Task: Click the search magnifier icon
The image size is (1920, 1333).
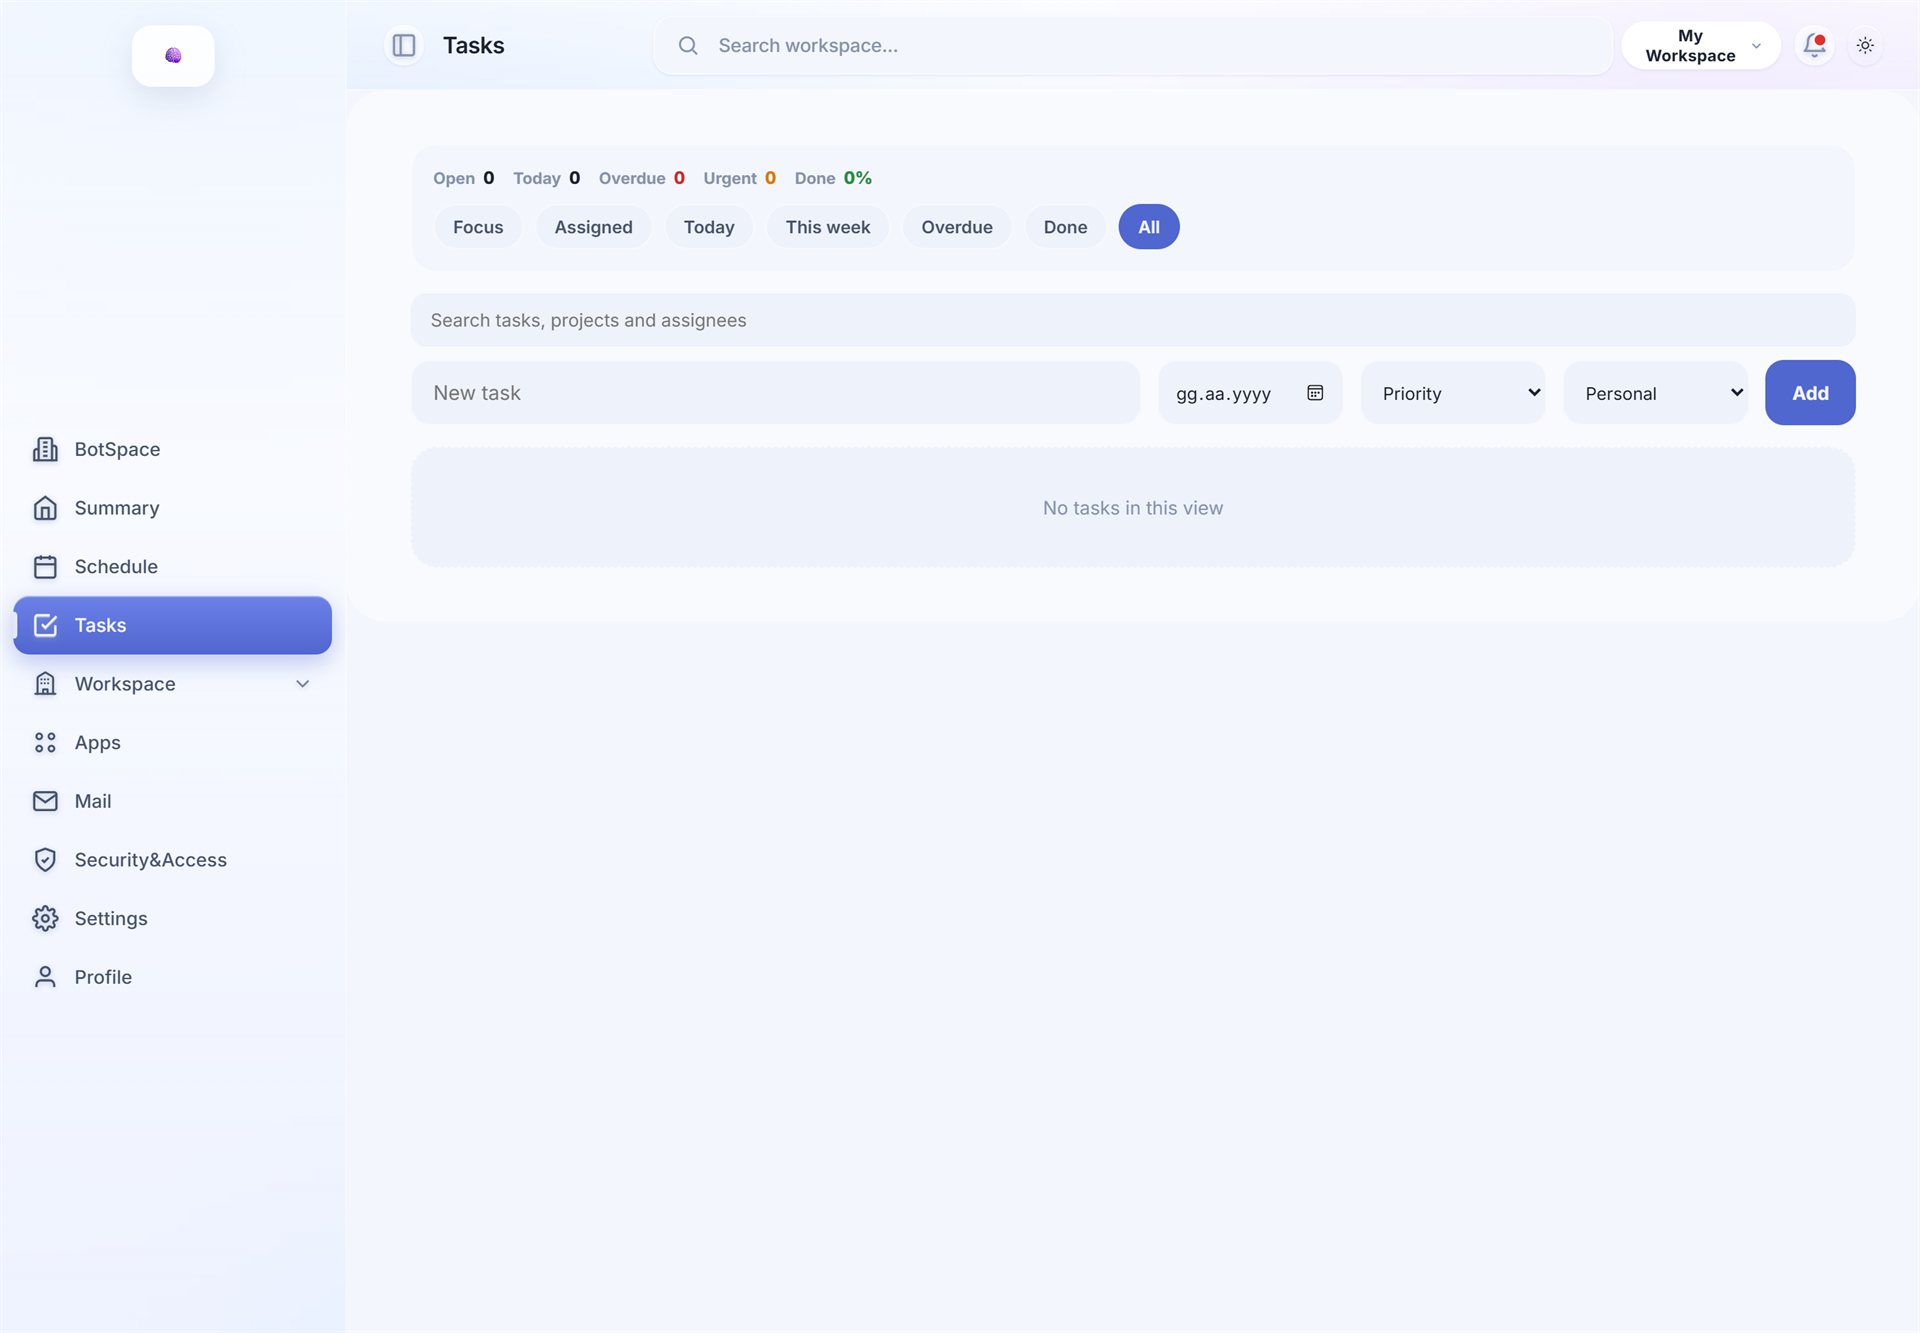Action: click(x=688, y=46)
